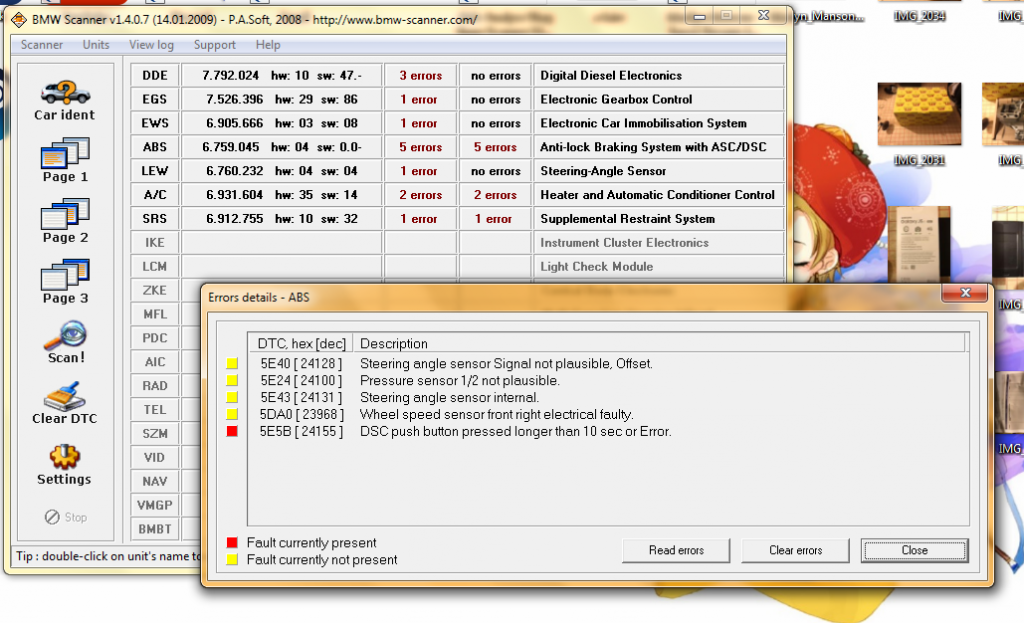The height and width of the screenshot is (623, 1024).
Task: Close the ABS Errors details dialog with X
Action: coord(966,293)
